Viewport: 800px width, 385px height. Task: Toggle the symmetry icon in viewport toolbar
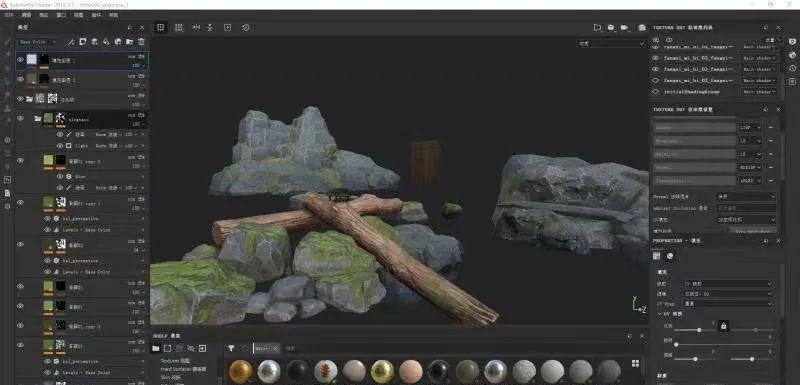[196, 28]
